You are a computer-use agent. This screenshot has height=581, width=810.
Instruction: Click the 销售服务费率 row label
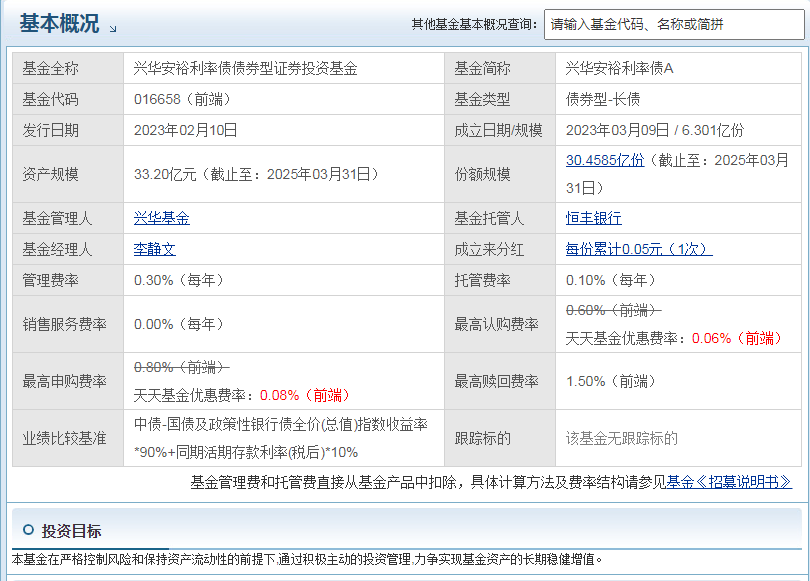(x=65, y=324)
